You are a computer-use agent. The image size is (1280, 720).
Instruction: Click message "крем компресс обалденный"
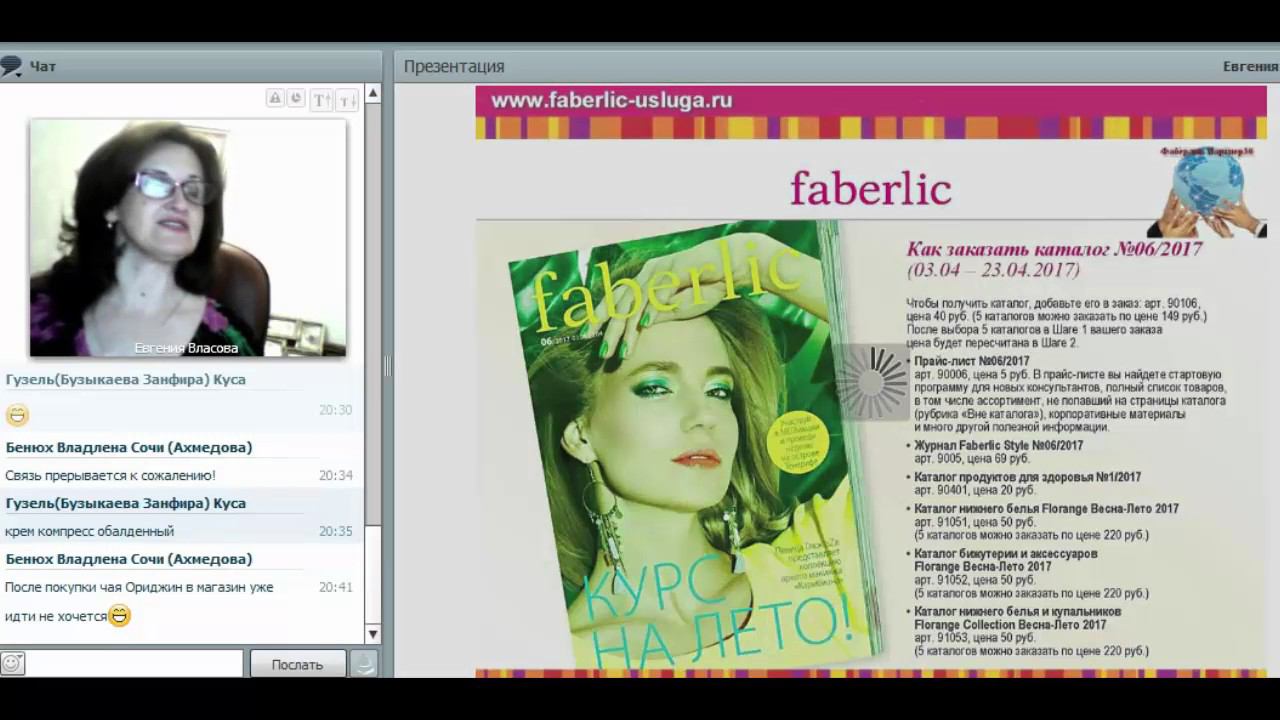click(x=89, y=531)
